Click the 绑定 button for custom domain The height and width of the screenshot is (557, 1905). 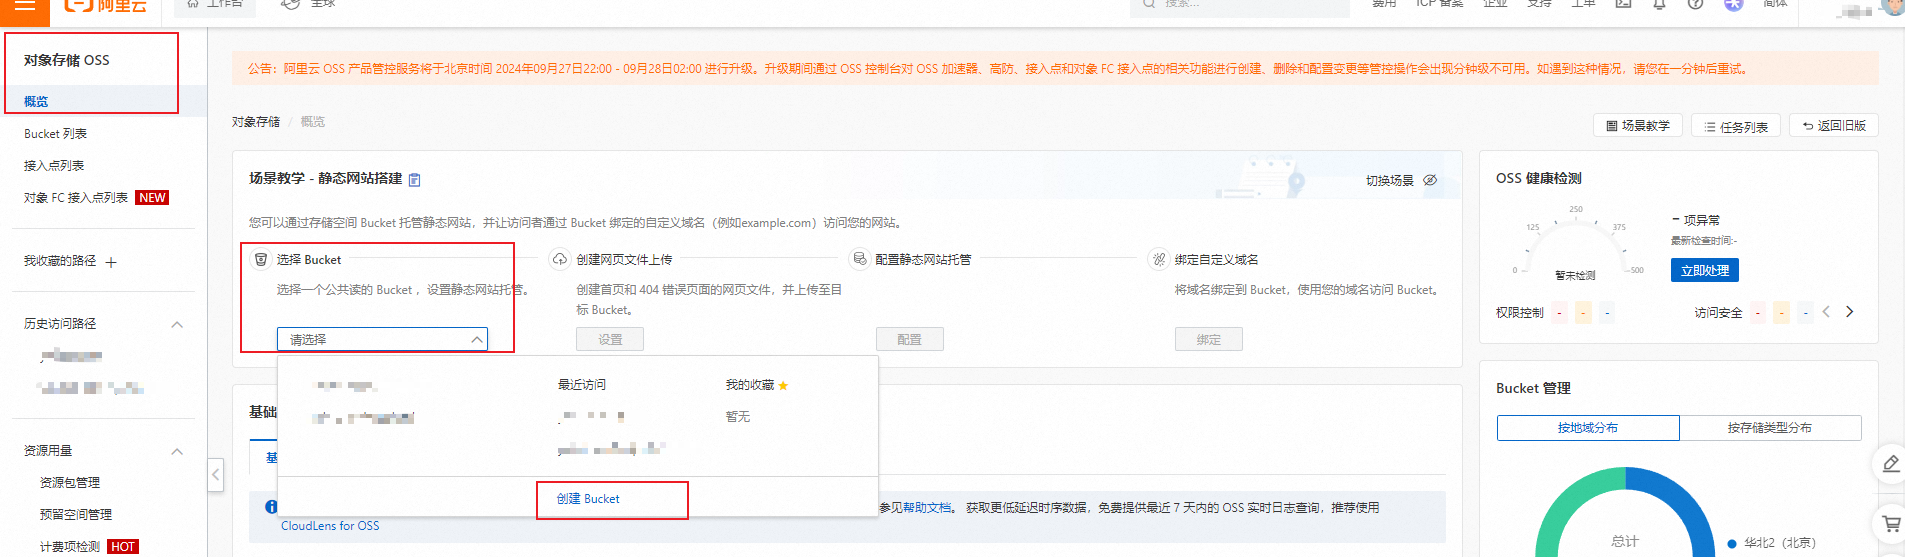click(1208, 339)
